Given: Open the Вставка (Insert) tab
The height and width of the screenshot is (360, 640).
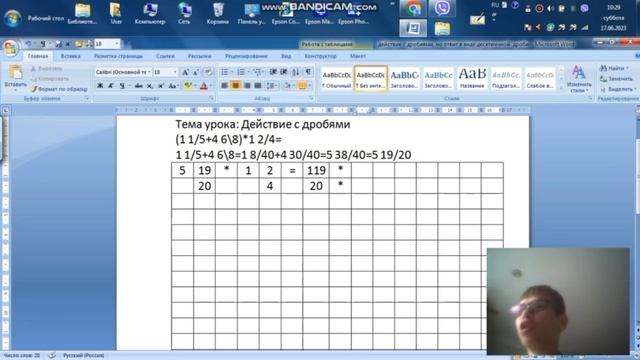Looking at the screenshot, I should coord(70,56).
